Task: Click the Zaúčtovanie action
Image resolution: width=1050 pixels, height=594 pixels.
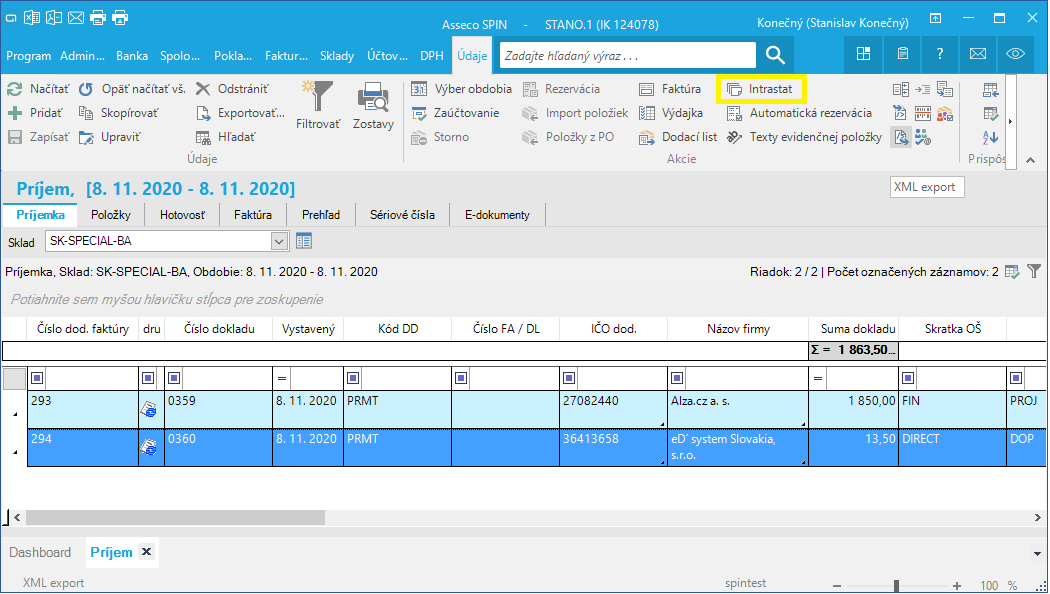Action: [x=456, y=113]
